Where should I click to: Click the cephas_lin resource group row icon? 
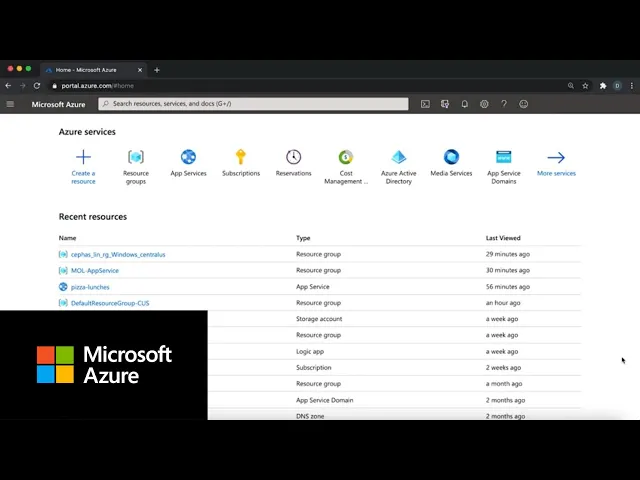click(63, 254)
